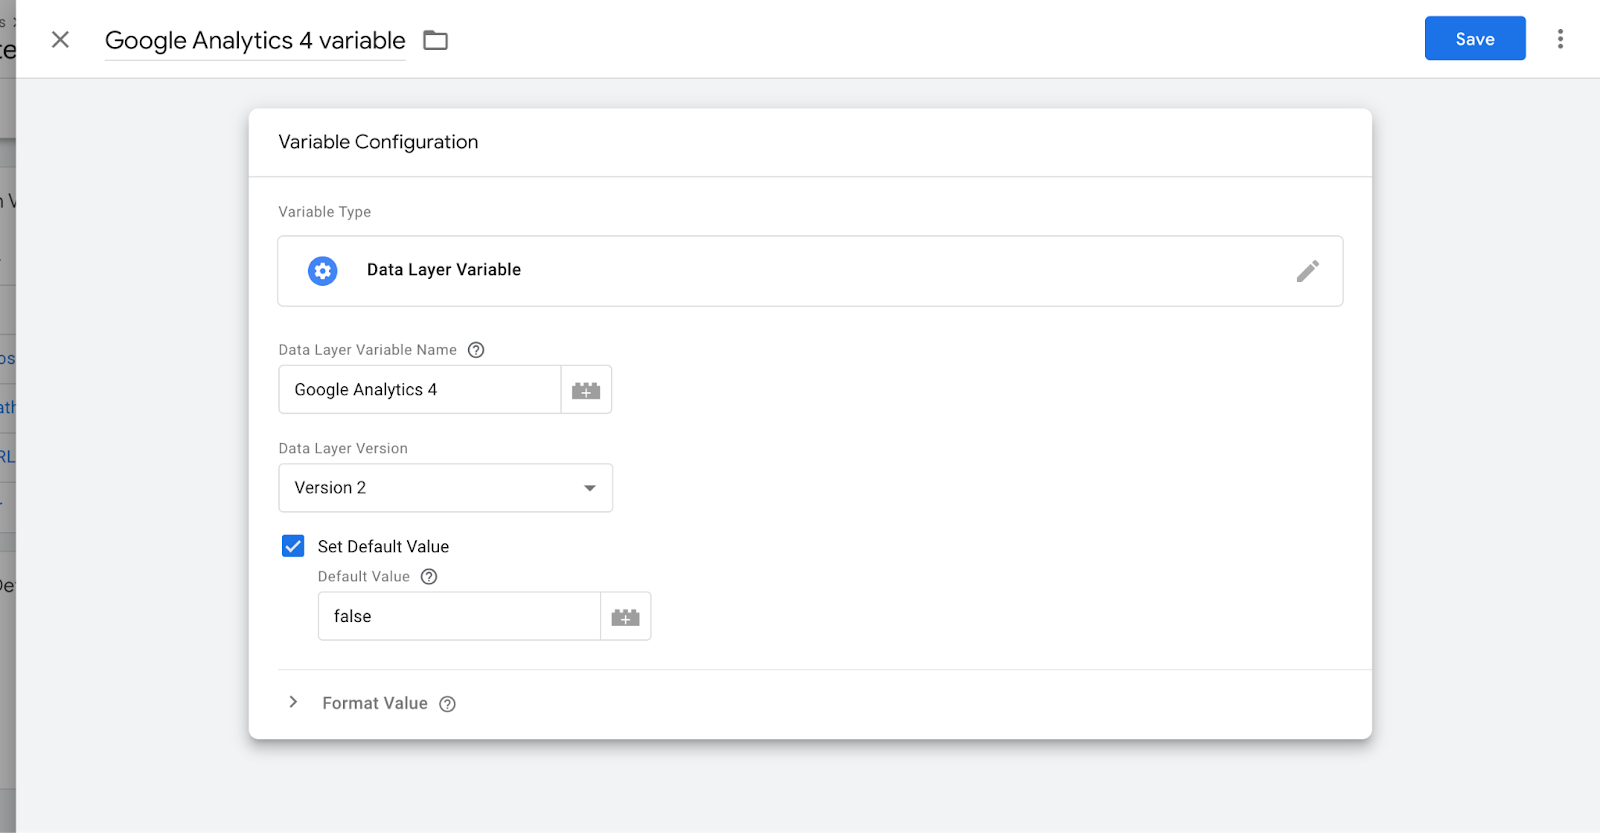Click the Variable Configuration heading
Image resolution: width=1600 pixels, height=833 pixels.
[x=378, y=142]
